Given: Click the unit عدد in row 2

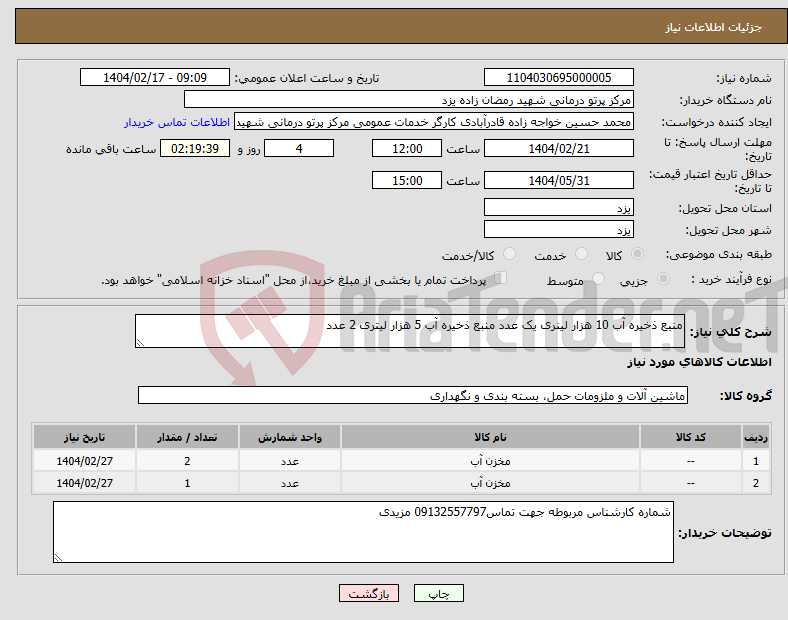Looking at the screenshot, I should (x=289, y=483).
